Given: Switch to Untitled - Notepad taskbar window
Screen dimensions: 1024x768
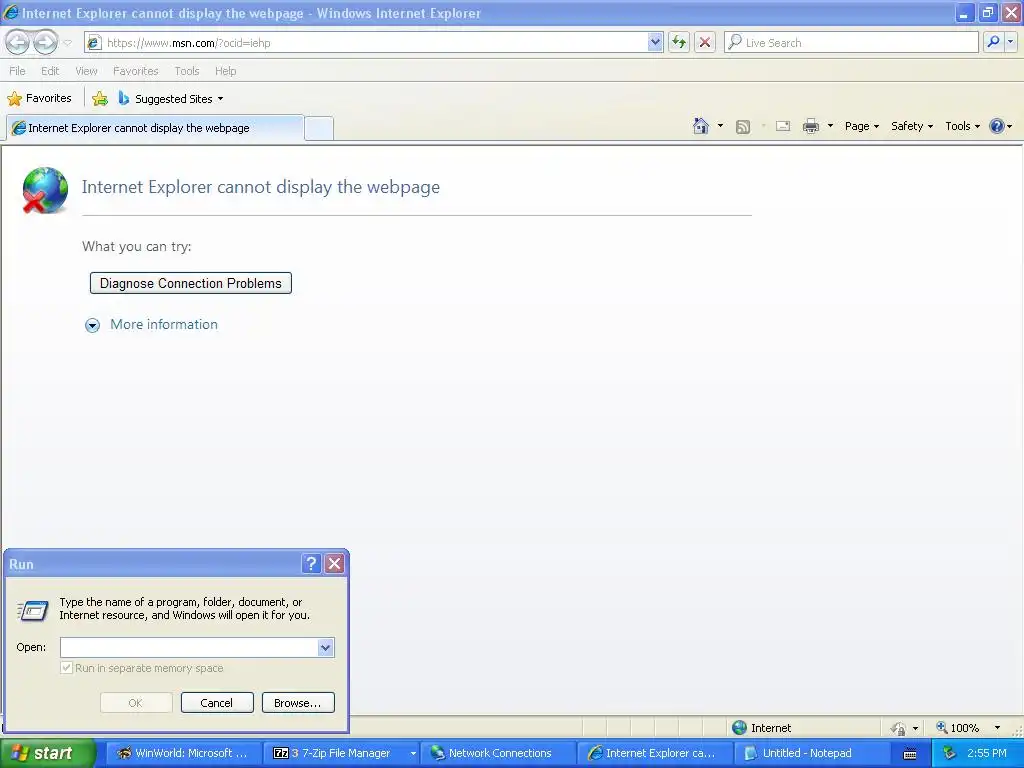Looking at the screenshot, I should [x=811, y=753].
